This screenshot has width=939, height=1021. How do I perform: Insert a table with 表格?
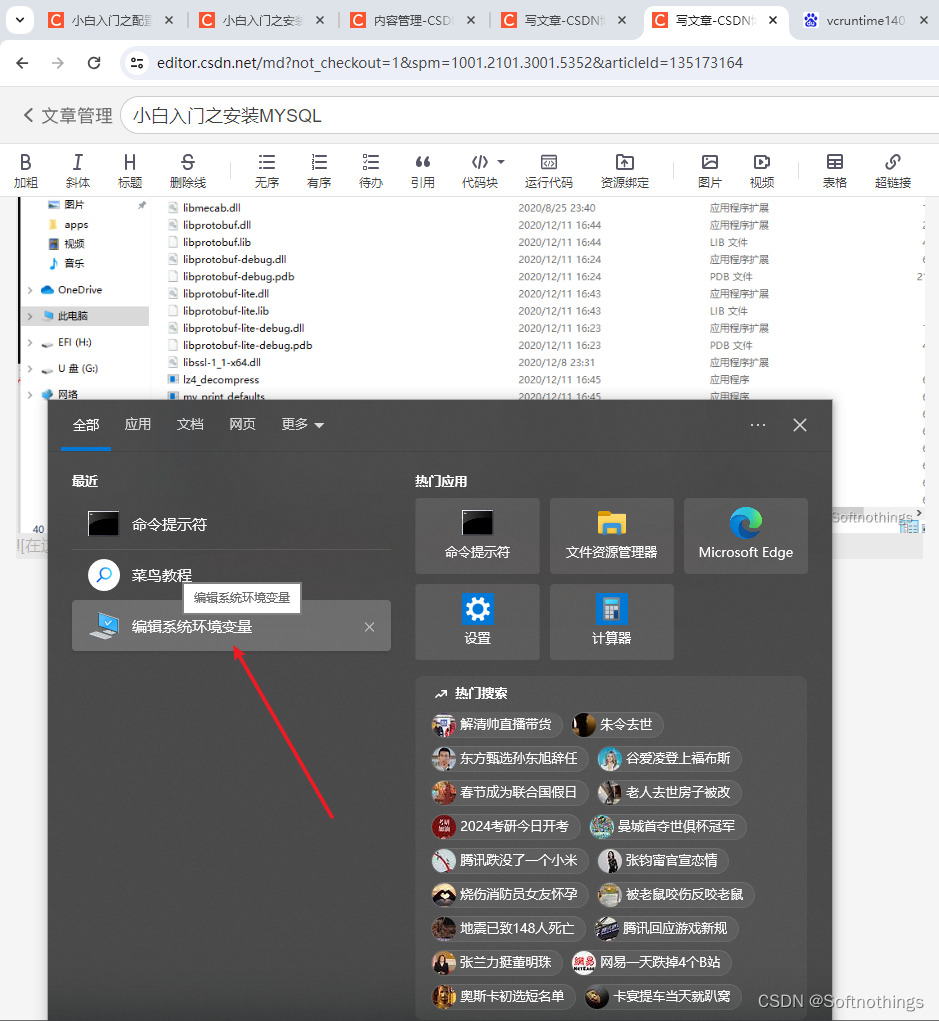tap(834, 171)
